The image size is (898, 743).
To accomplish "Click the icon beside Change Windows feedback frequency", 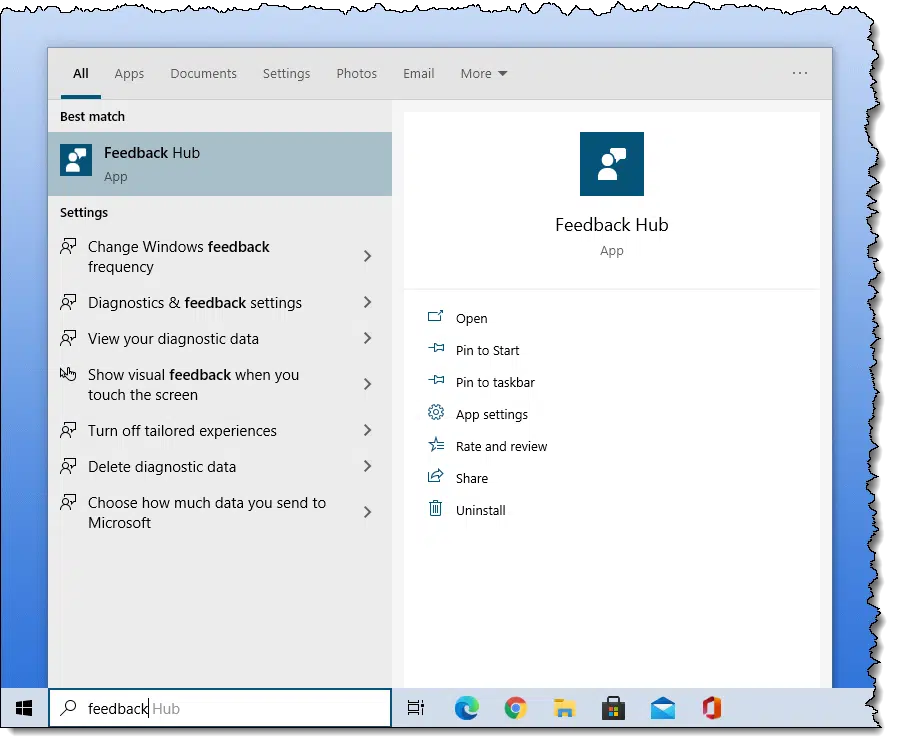I will coord(68,246).
